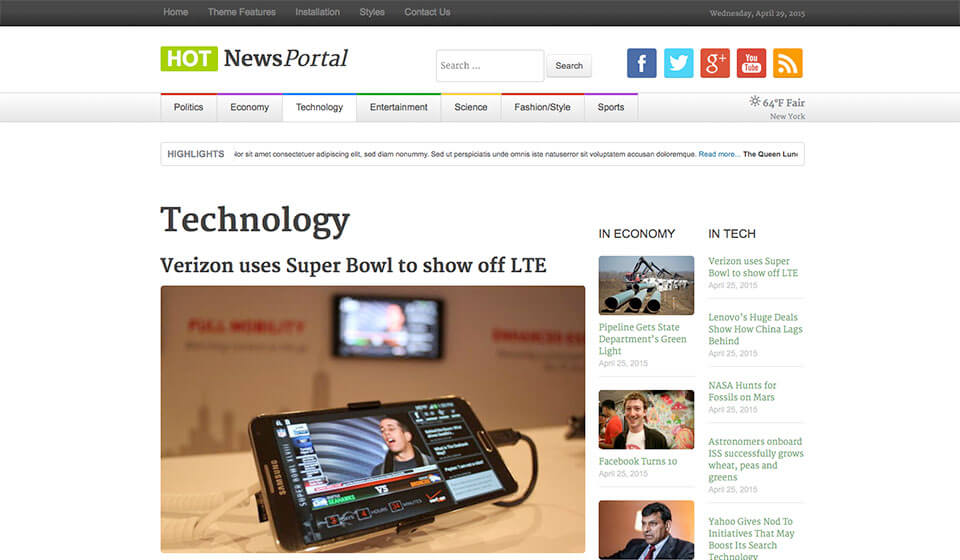Open The Queen highlight headline
The image size is (960, 560).
[x=770, y=154]
